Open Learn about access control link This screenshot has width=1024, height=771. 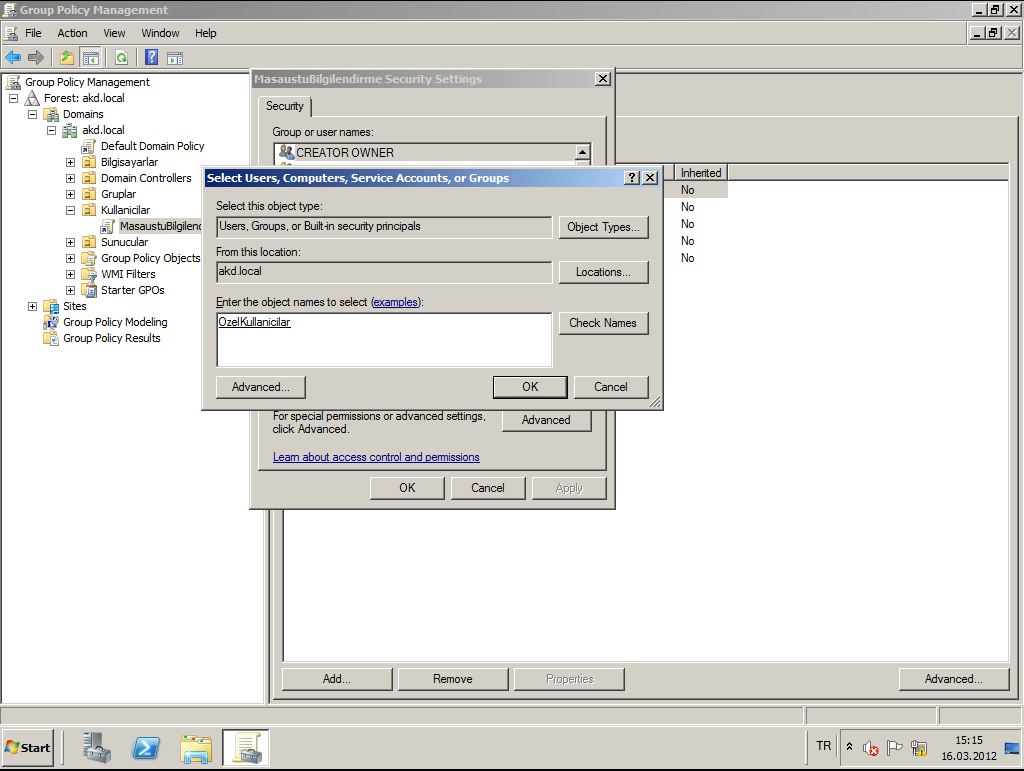coord(376,457)
